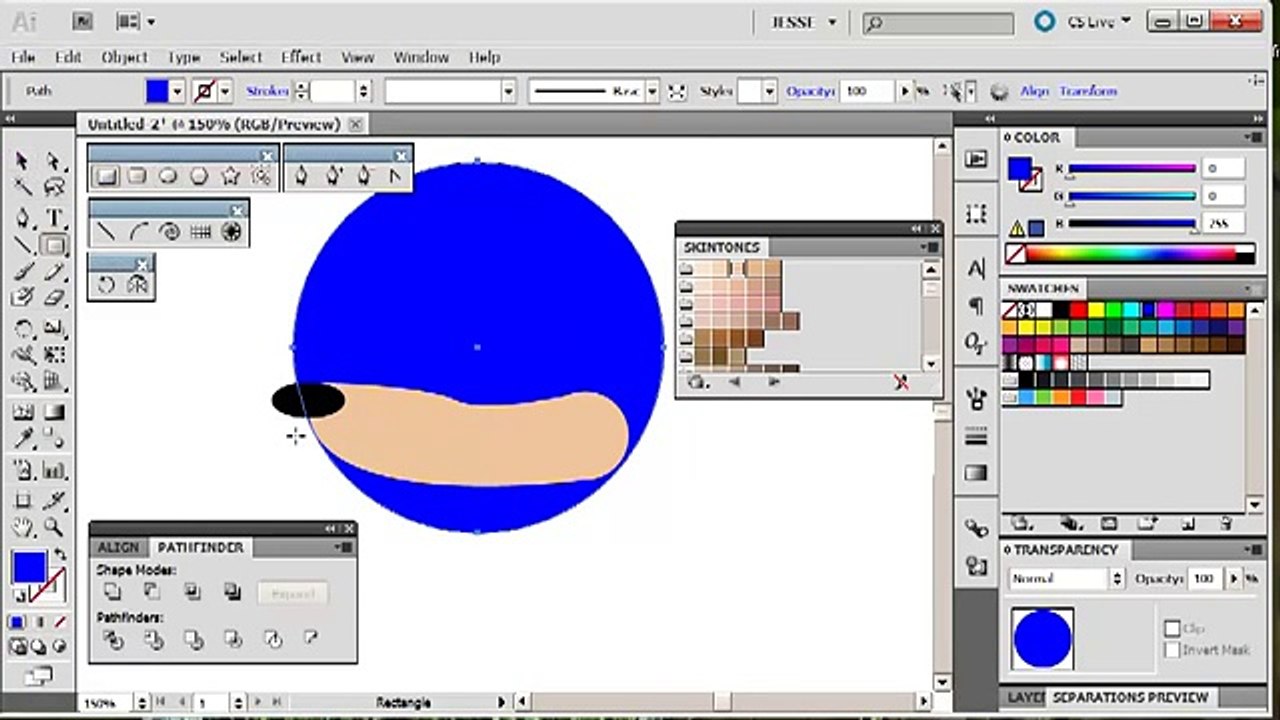
Task: Select the Lasso tool
Action: [x=54, y=188]
